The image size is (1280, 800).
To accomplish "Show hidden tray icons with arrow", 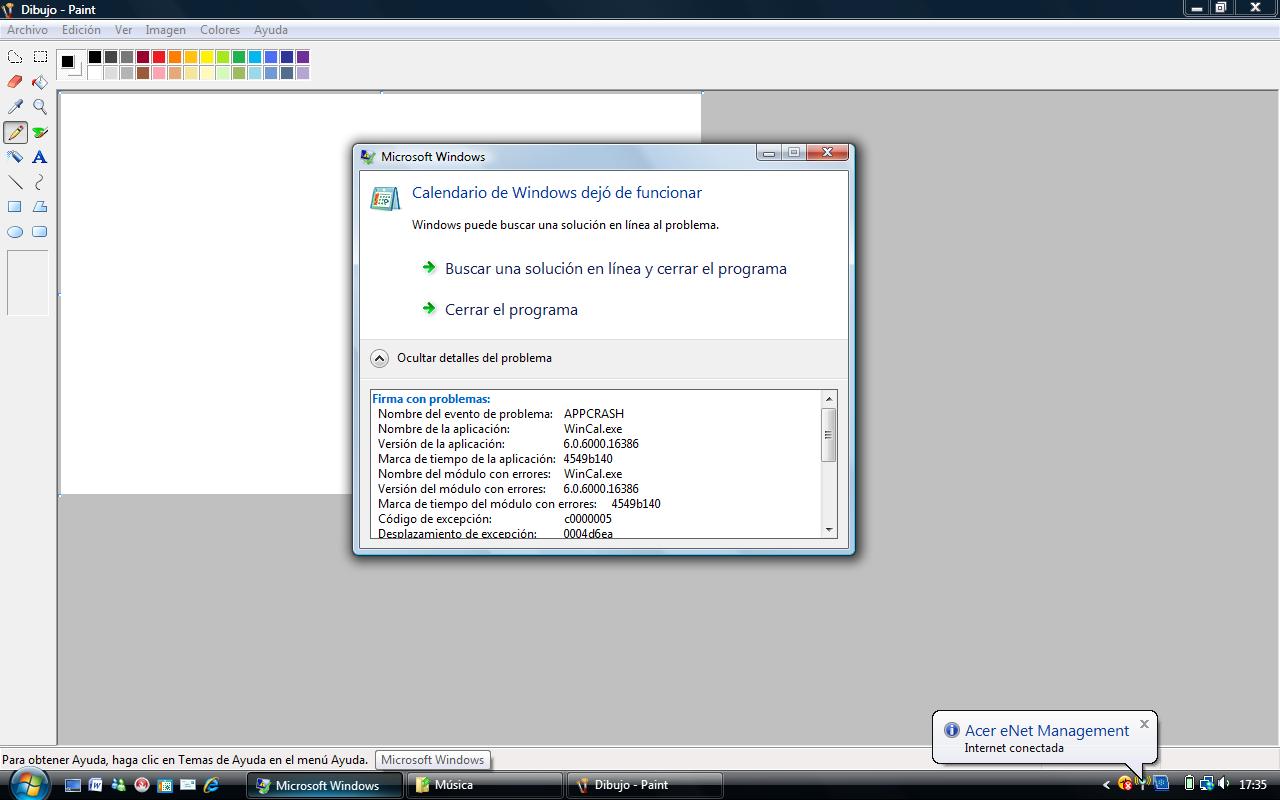I will point(1106,785).
